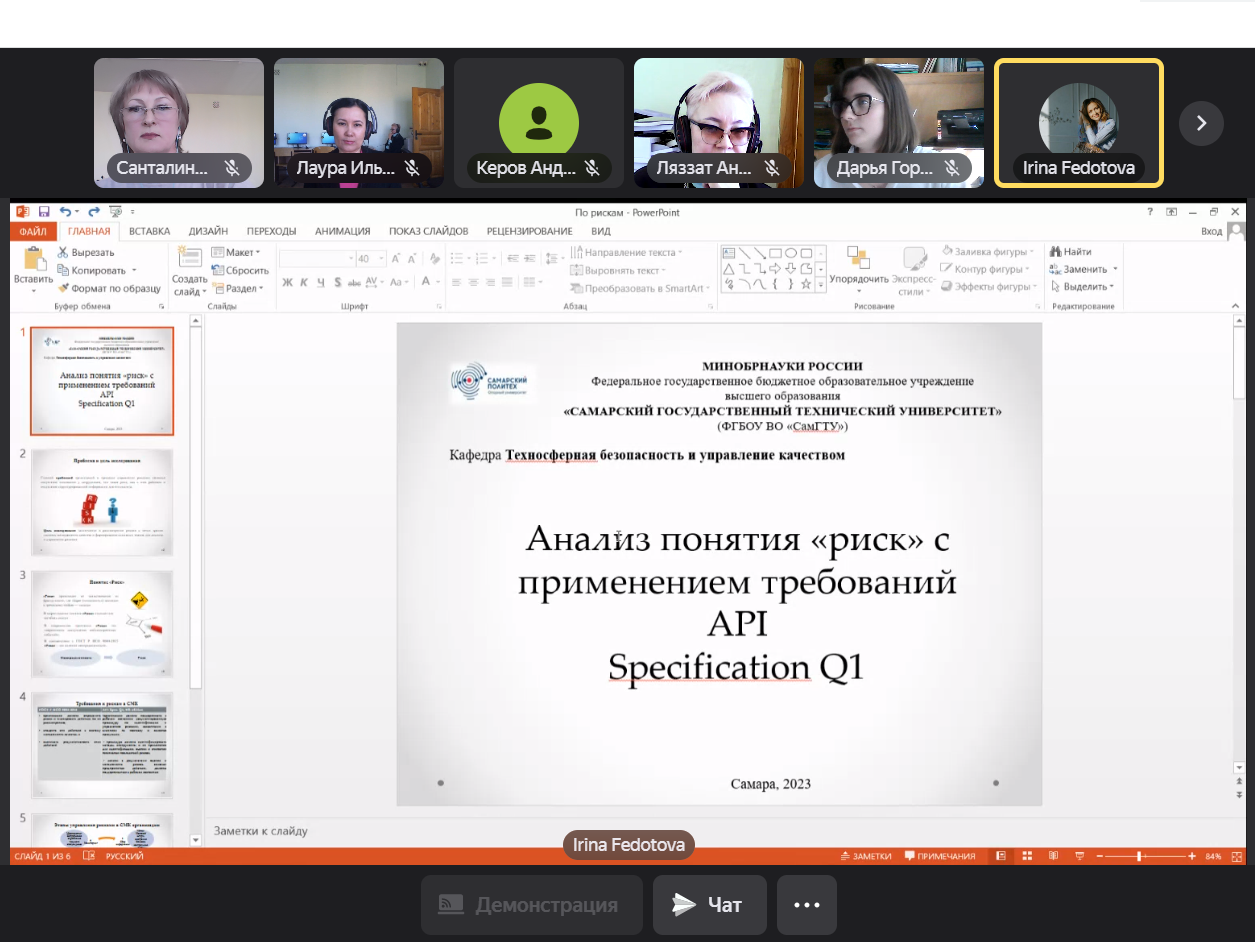Toggle ЗАМЕТКИ notes pane in status bar
The height and width of the screenshot is (942, 1255).
pos(866,857)
